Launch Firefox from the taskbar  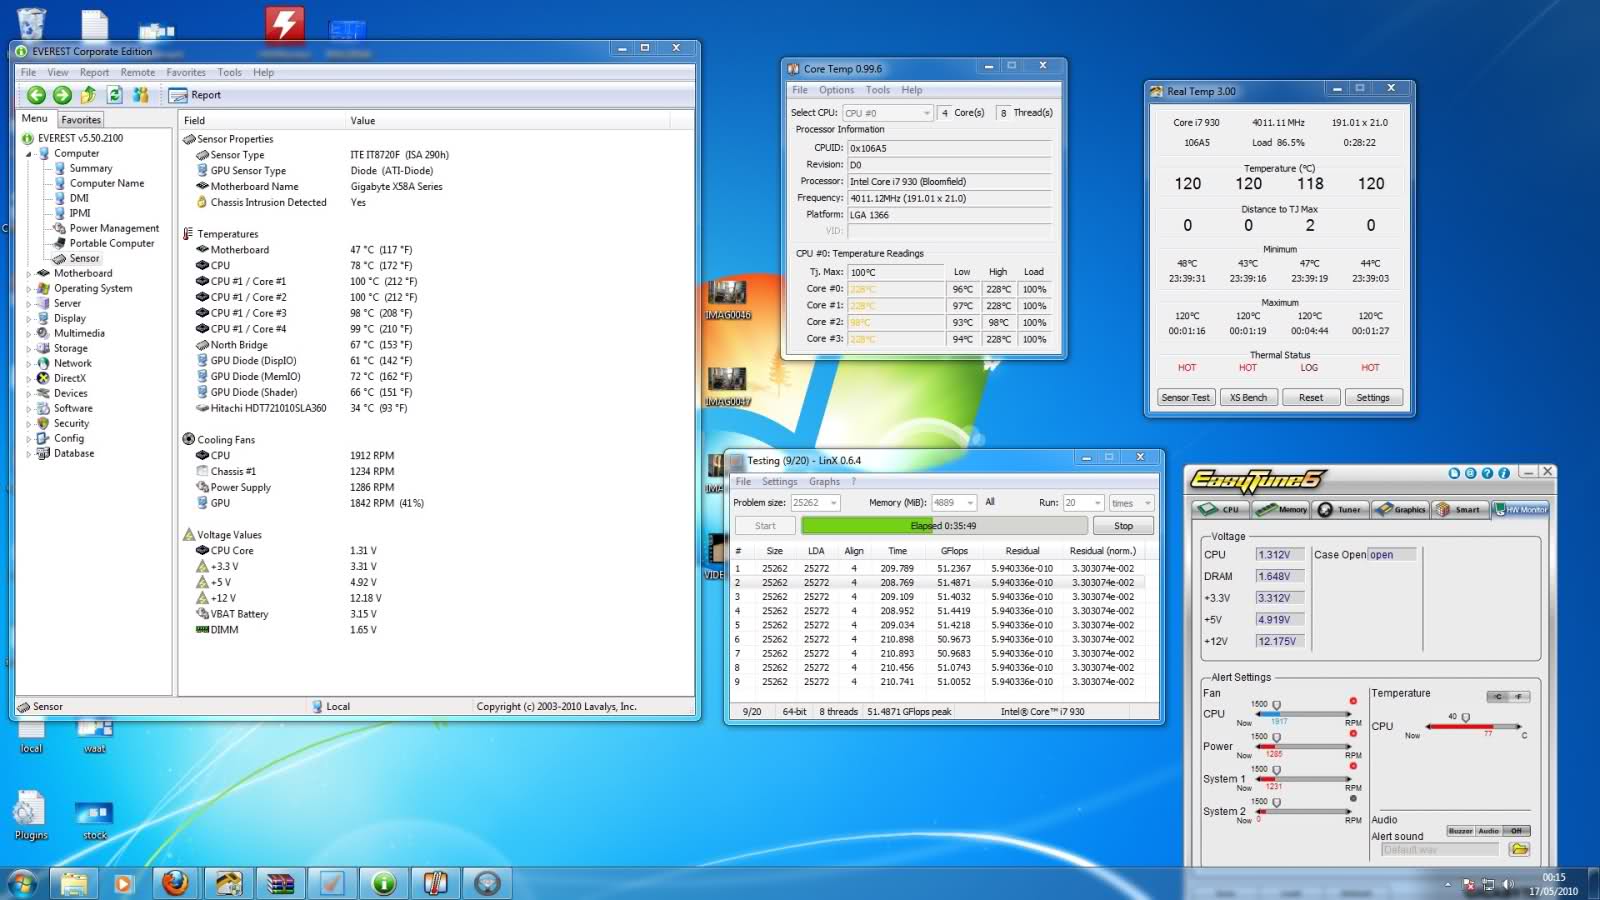pyautogui.click(x=176, y=883)
